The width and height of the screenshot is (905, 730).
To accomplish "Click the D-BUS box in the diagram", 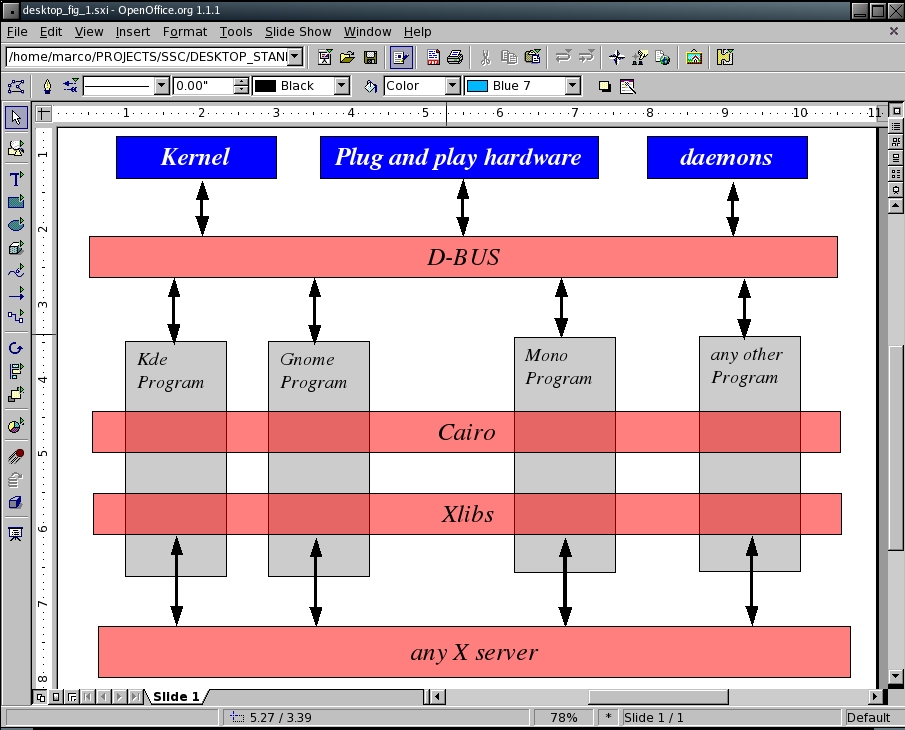I will point(462,257).
